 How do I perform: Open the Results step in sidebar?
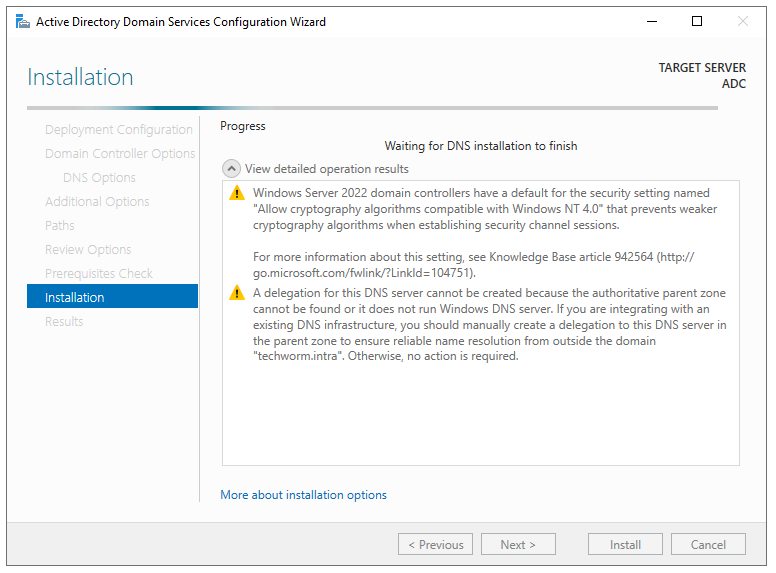pos(64,322)
